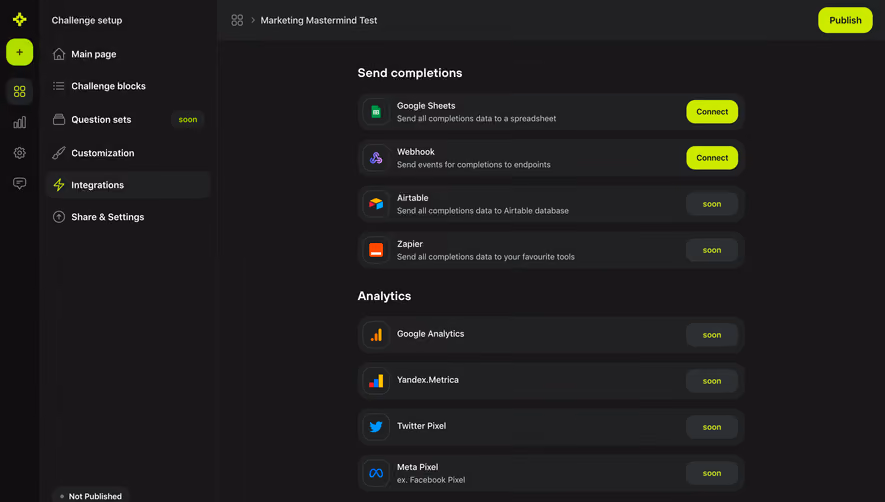Connect Google Sheets integration
885x502 pixels.
(712, 112)
